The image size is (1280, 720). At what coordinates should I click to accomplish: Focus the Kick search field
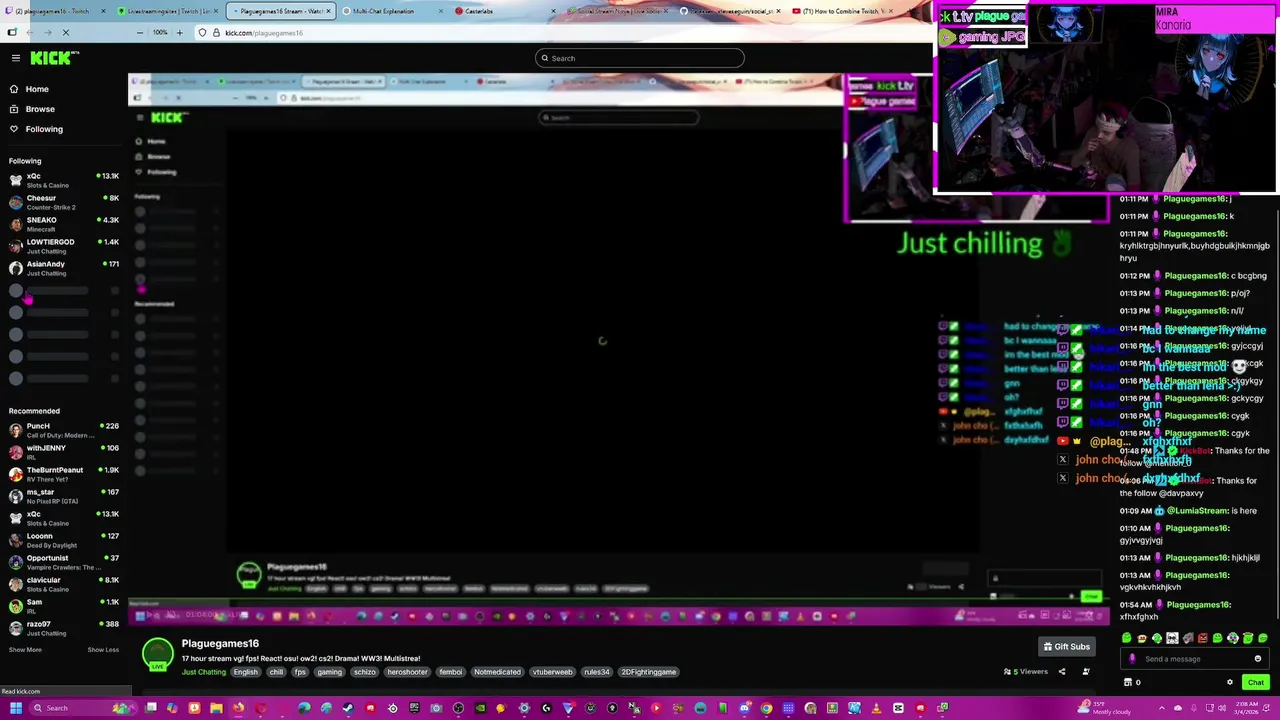[640, 58]
